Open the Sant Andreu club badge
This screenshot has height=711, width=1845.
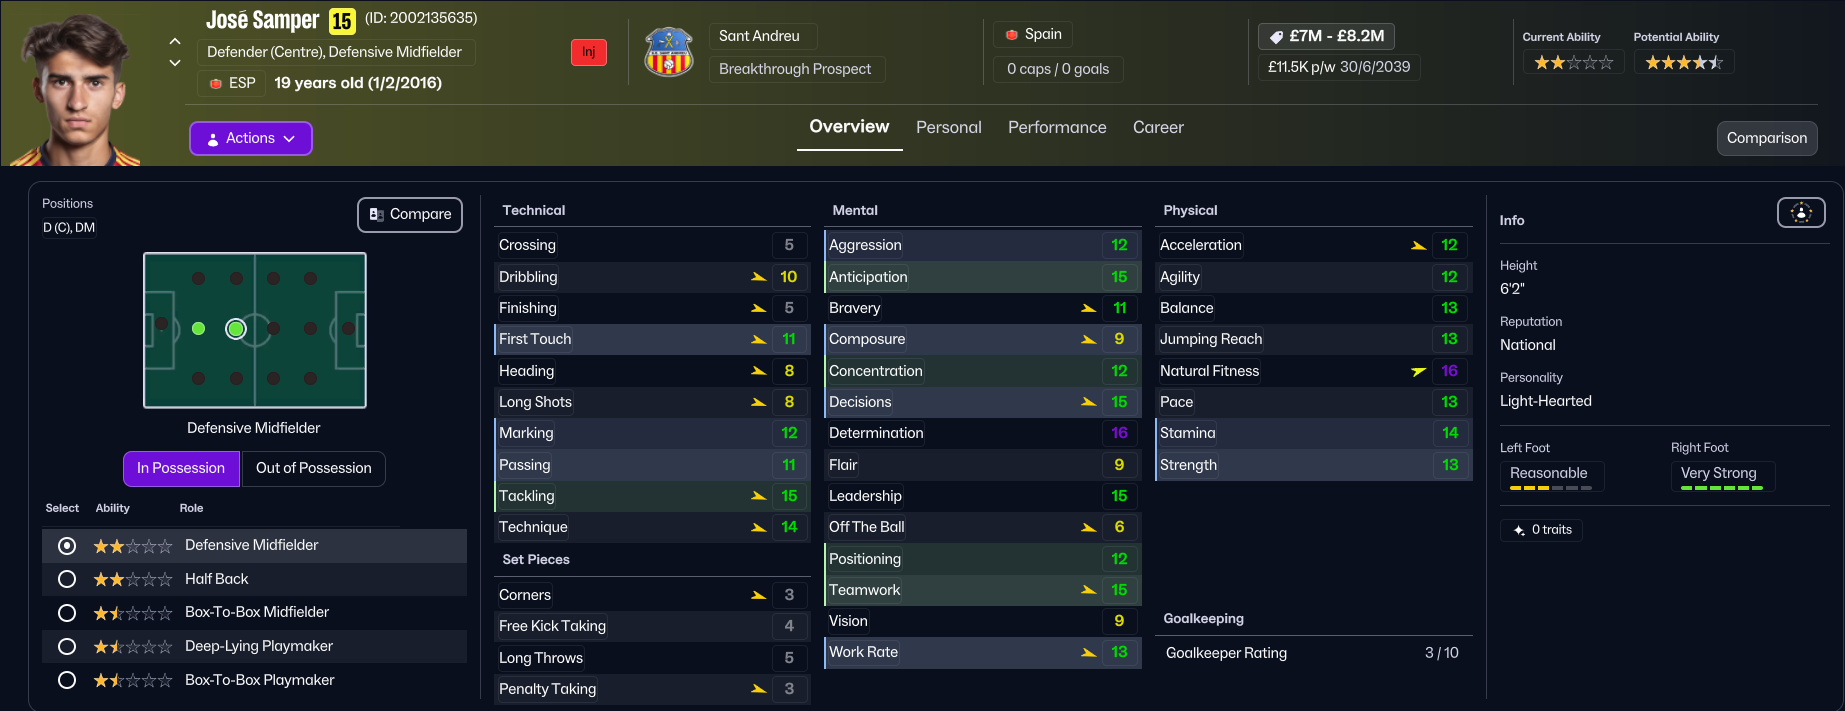pyautogui.click(x=669, y=52)
